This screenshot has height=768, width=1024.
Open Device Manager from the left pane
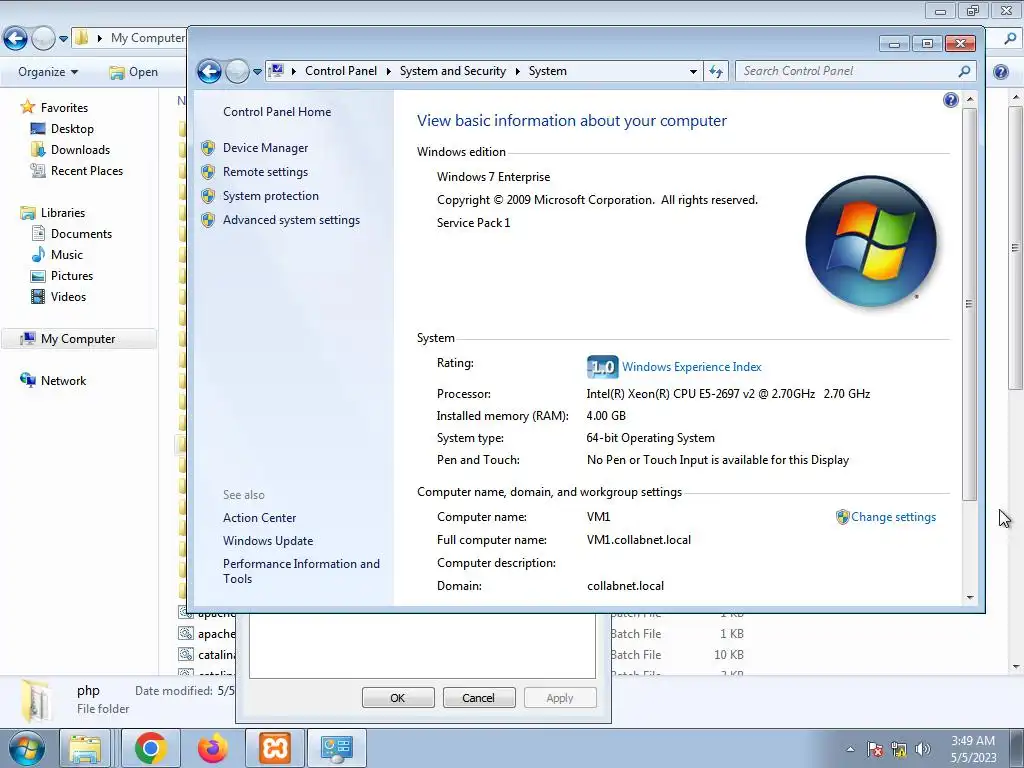(x=265, y=148)
